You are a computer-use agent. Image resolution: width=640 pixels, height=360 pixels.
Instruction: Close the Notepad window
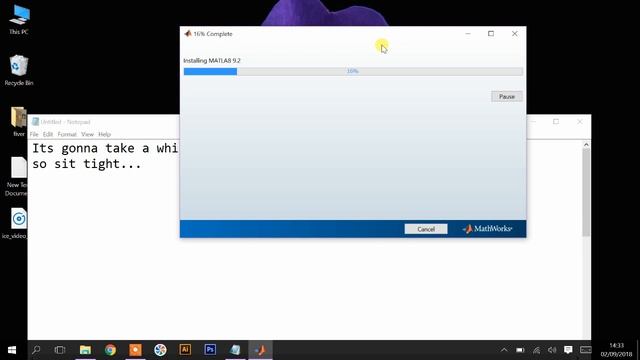point(580,122)
